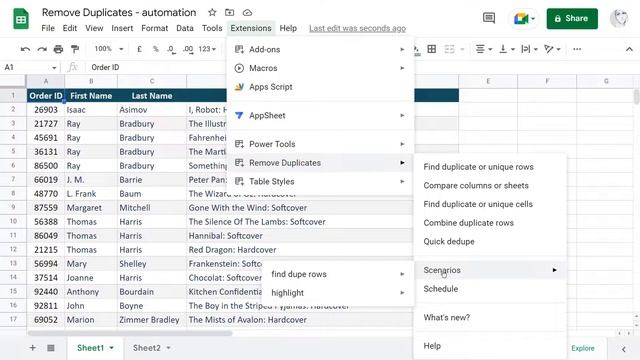The image size is (640, 360).
Task: Click the Remove Duplicates - automation title
Action: 119,13
